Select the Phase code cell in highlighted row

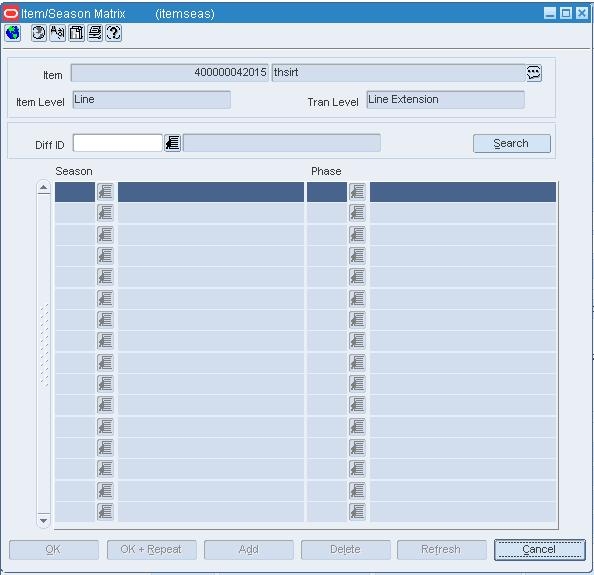pos(327,192)
